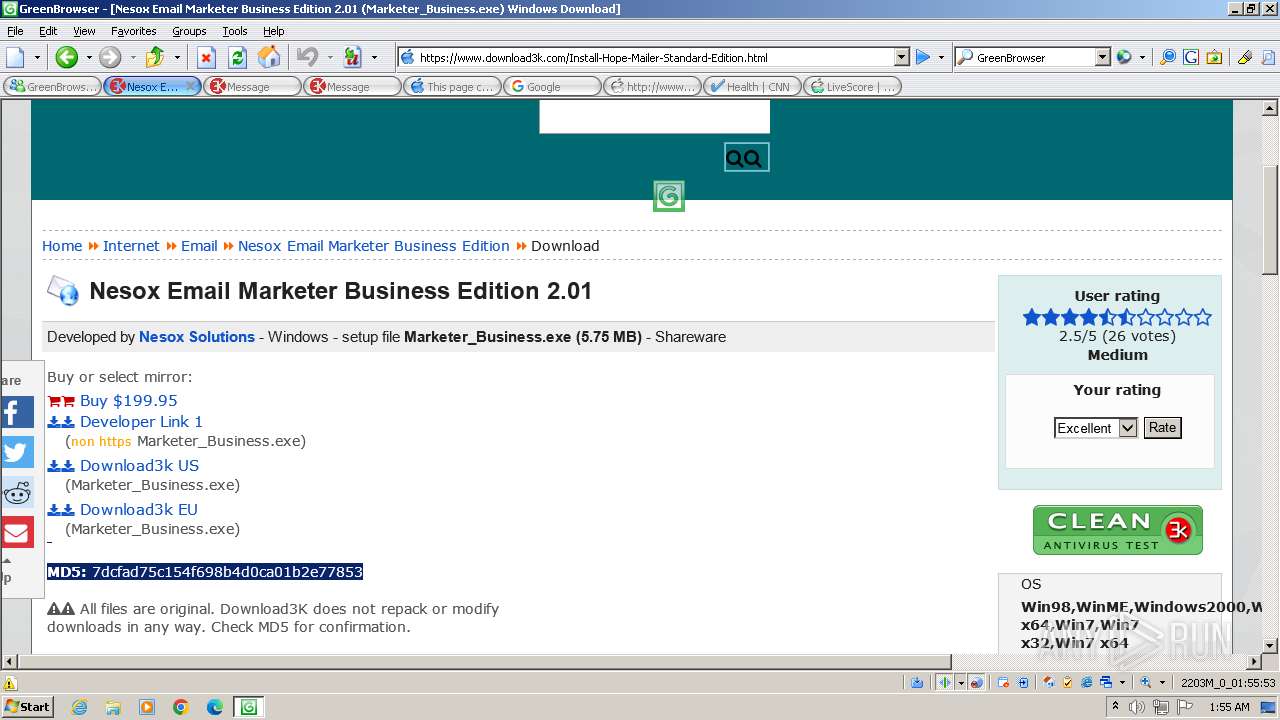Share page via email red icon
The width and height of the screenshot is (1280, 720).
17,532
